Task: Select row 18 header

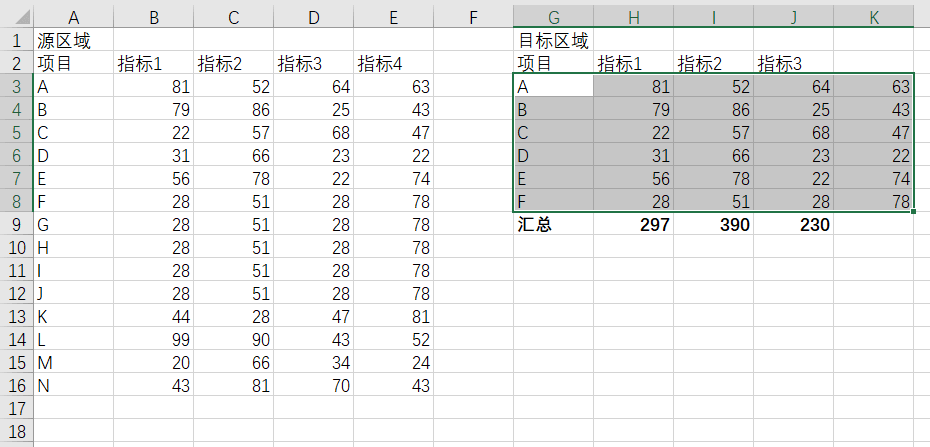Action: coord(17,432)
